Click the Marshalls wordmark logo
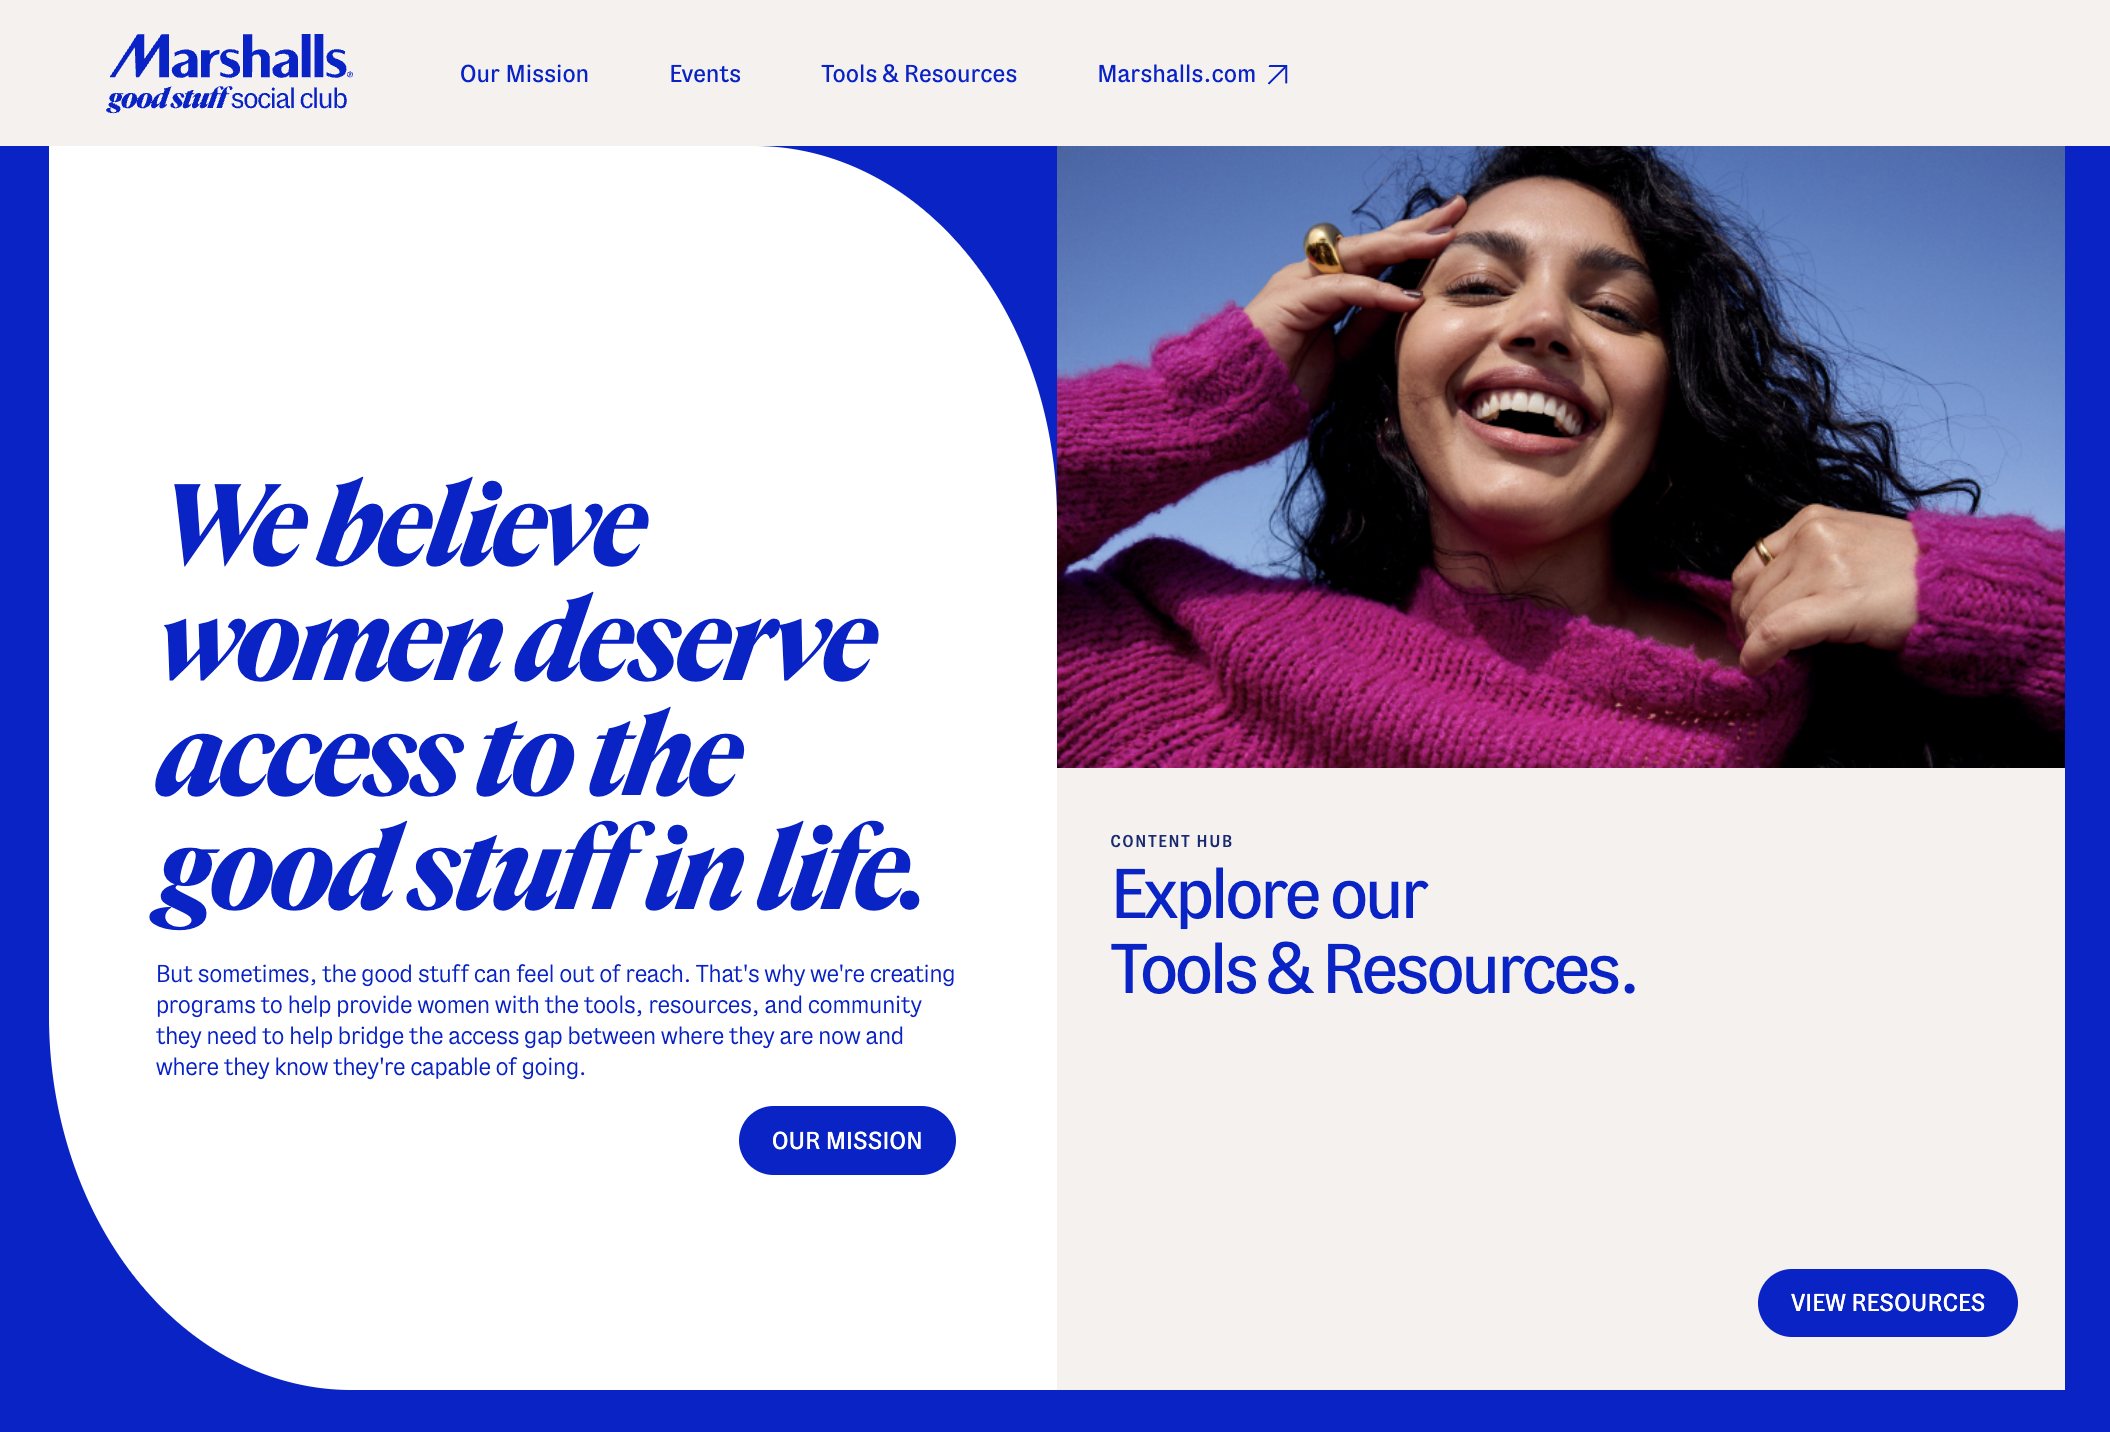 click(230, 57)
